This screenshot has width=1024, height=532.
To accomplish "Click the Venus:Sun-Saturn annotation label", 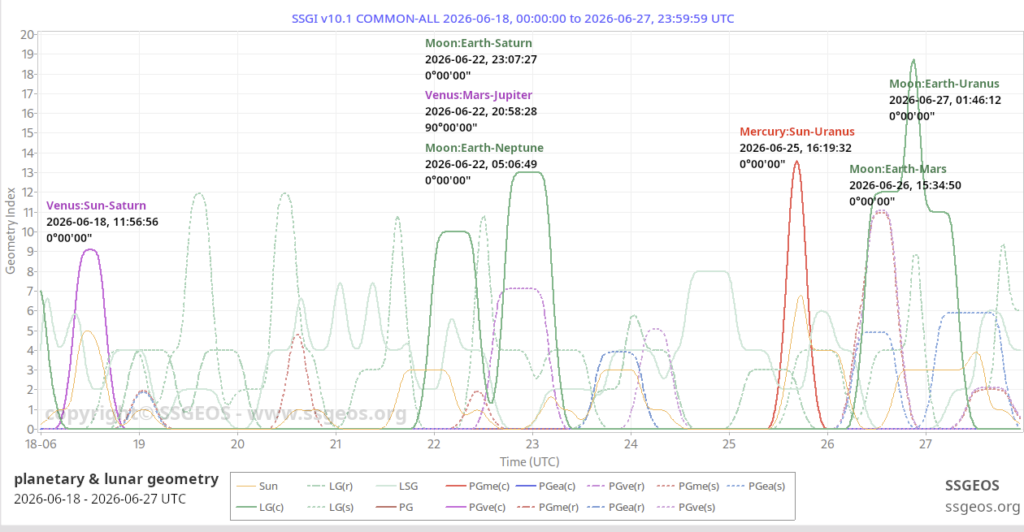I will click(x=96, y=206).
